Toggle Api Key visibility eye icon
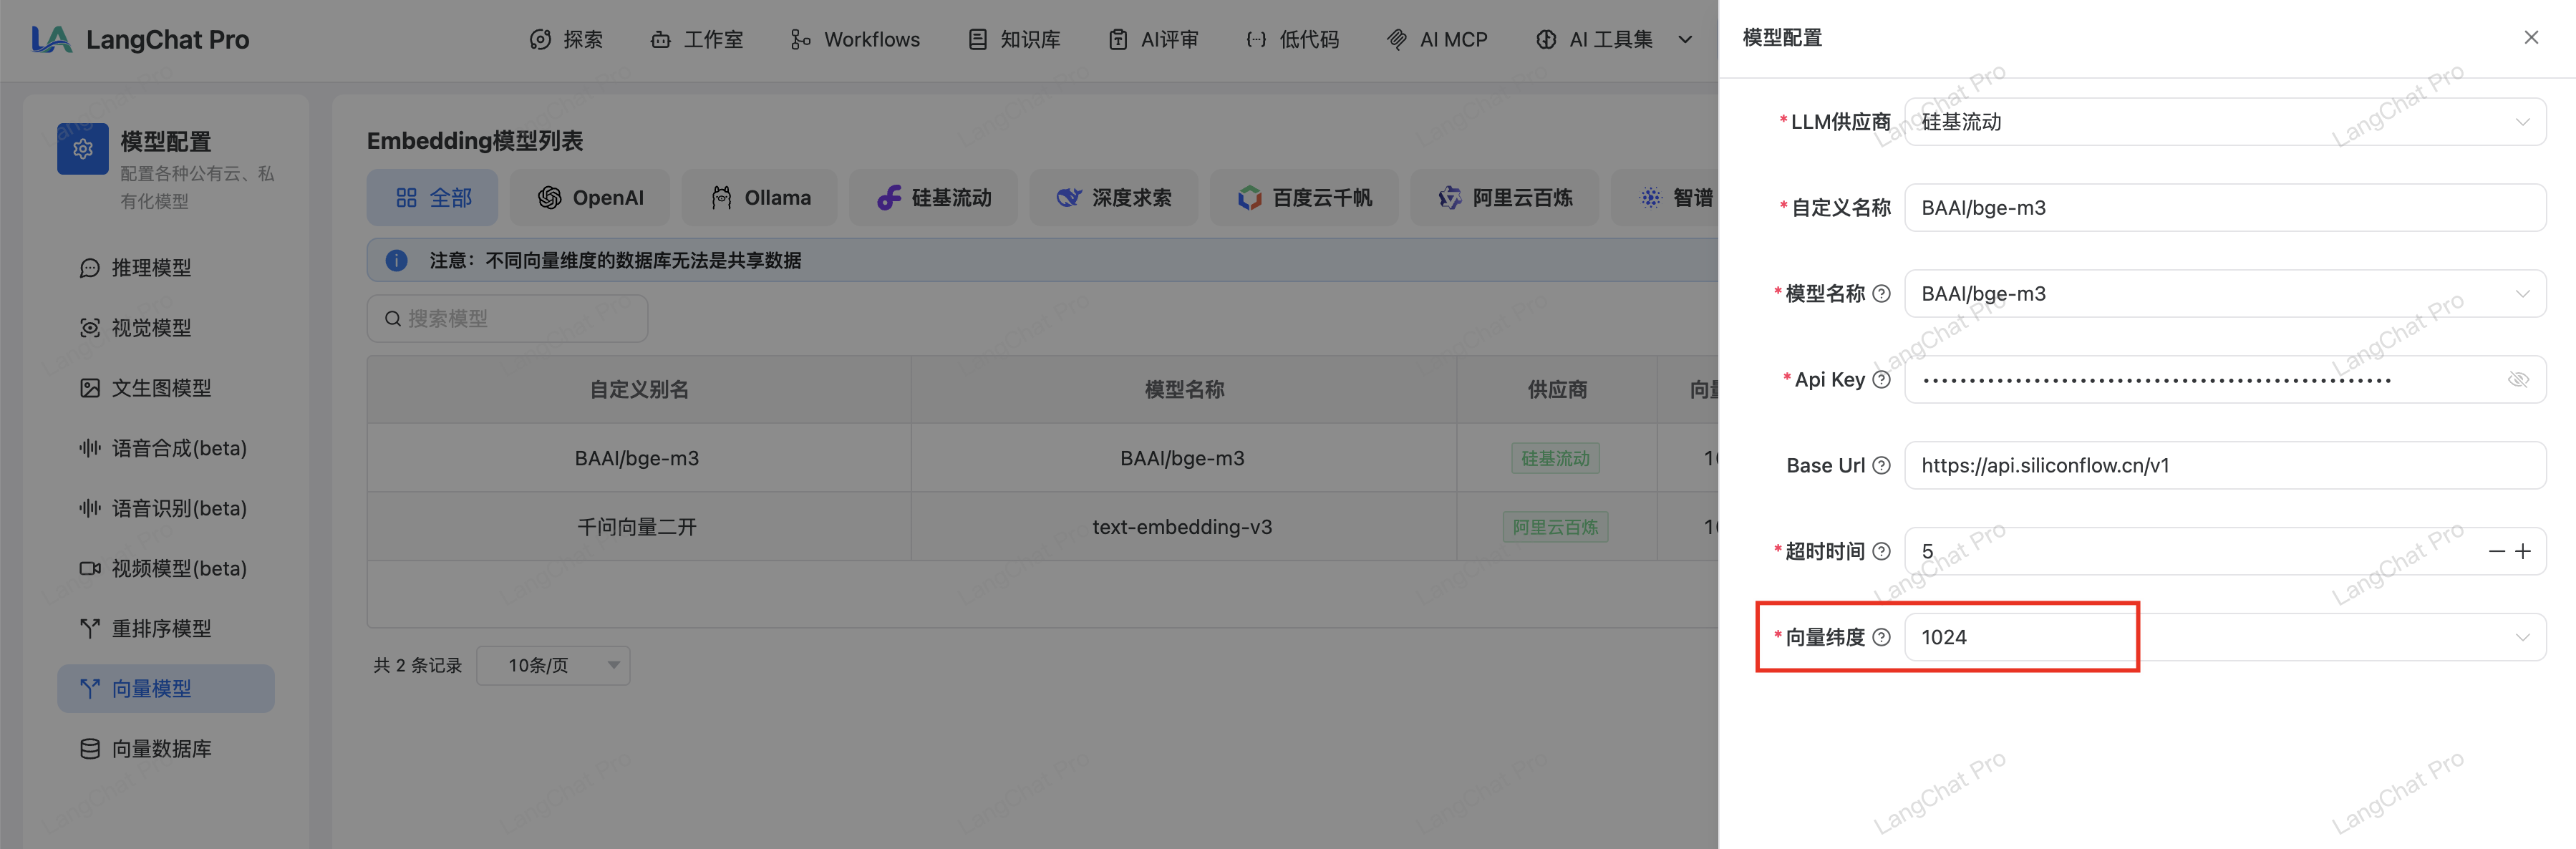This screenshot has width=2576, height=849. pos(2518,380)
